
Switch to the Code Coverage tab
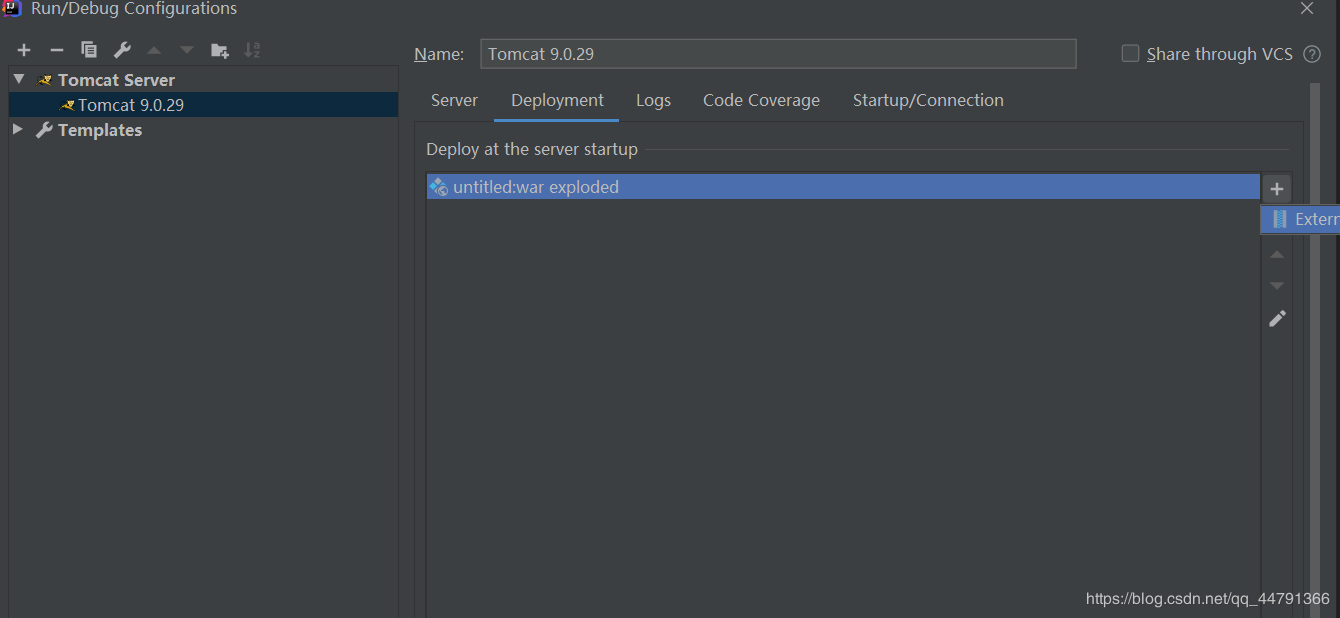pos(761,100)
